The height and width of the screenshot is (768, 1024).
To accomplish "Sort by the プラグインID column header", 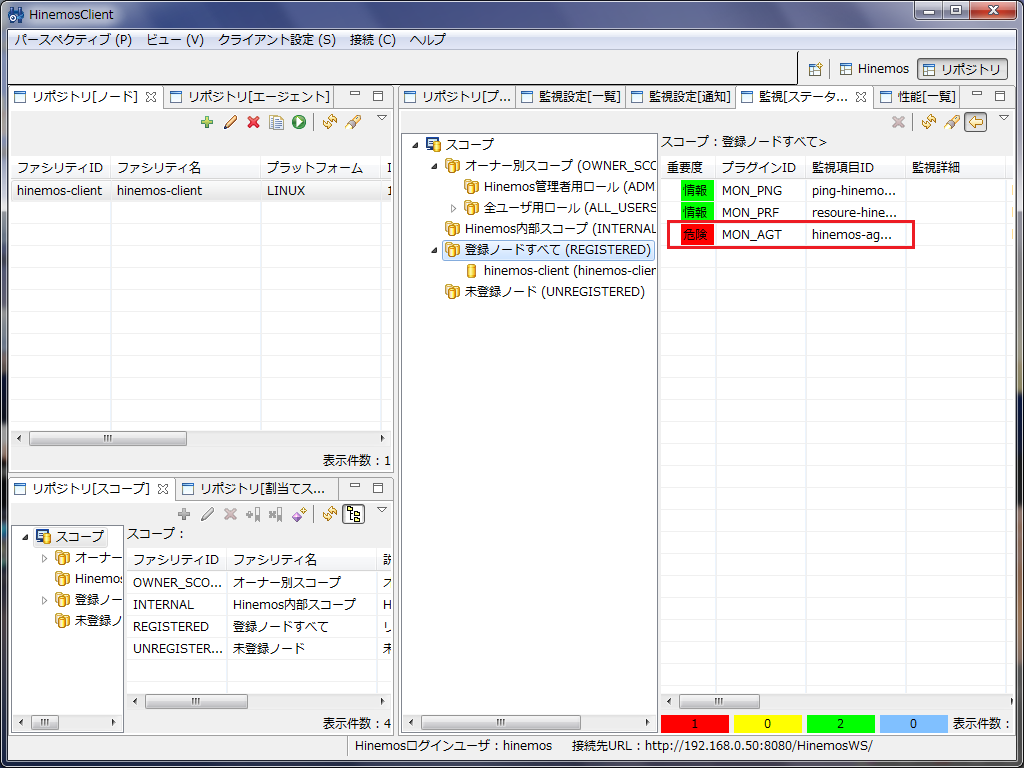I will coord(761,168).
